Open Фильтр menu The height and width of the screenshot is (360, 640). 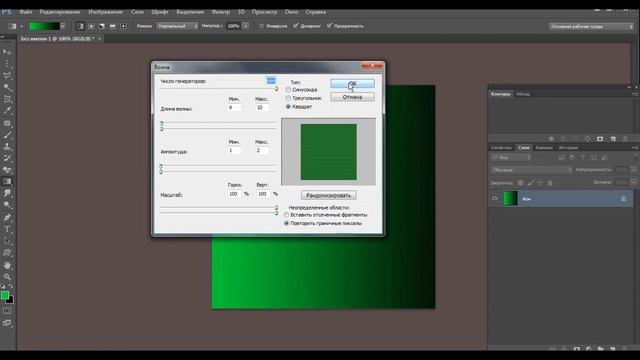[221, 12]
